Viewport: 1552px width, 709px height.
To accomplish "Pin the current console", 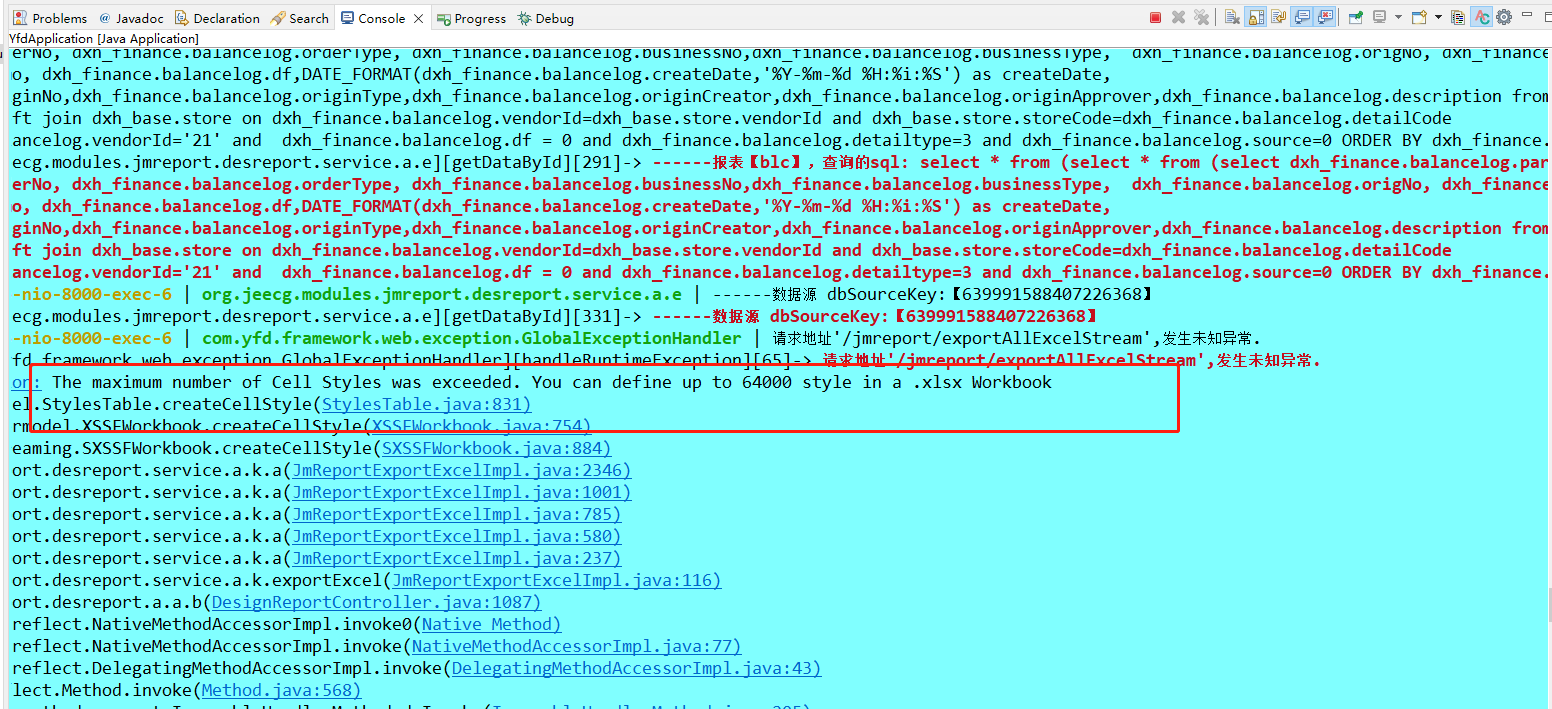I will click(x=1355, y=17).
